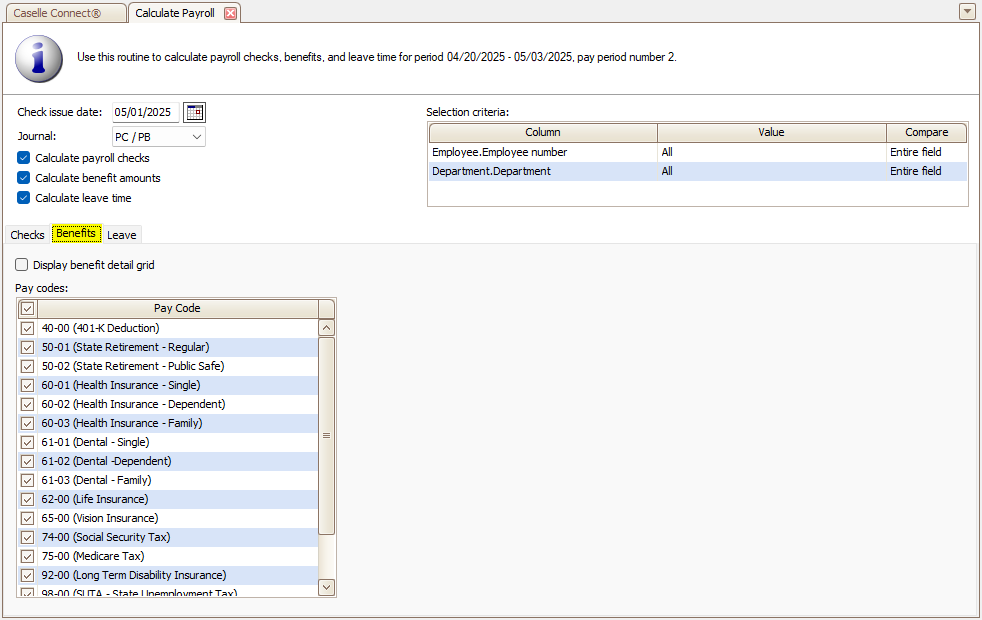The height and width of the screenshot is (620, 982).
Task: Click the All value for Employee number
Action: click(x=667, y=152)
